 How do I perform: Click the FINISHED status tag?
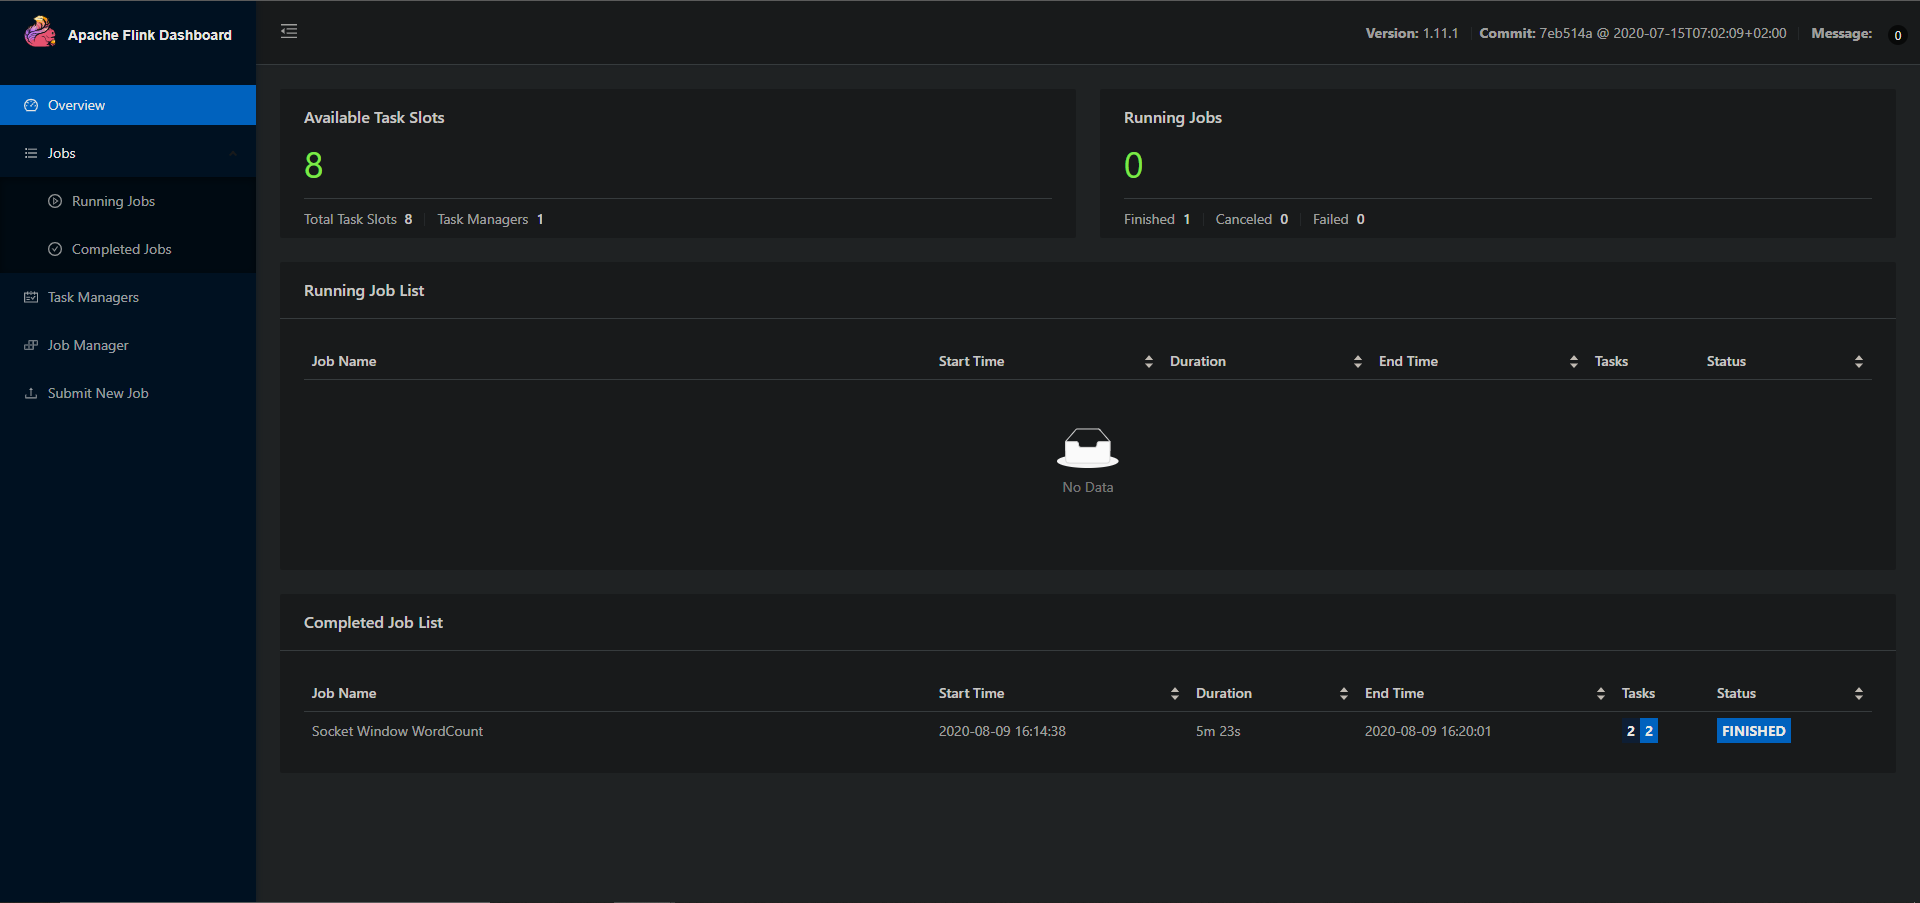point(1754,731)
